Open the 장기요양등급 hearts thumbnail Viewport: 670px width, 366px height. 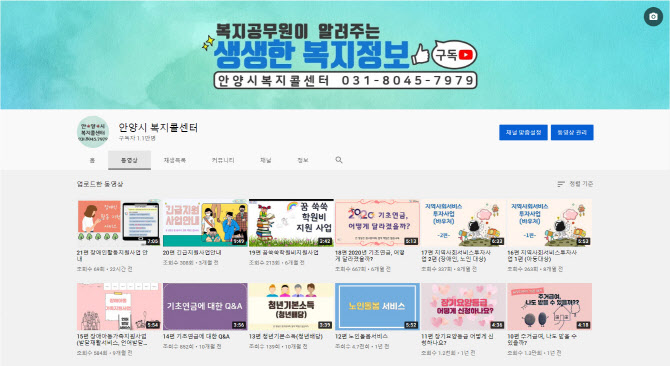pyautogui.click(x=464, y=306)
